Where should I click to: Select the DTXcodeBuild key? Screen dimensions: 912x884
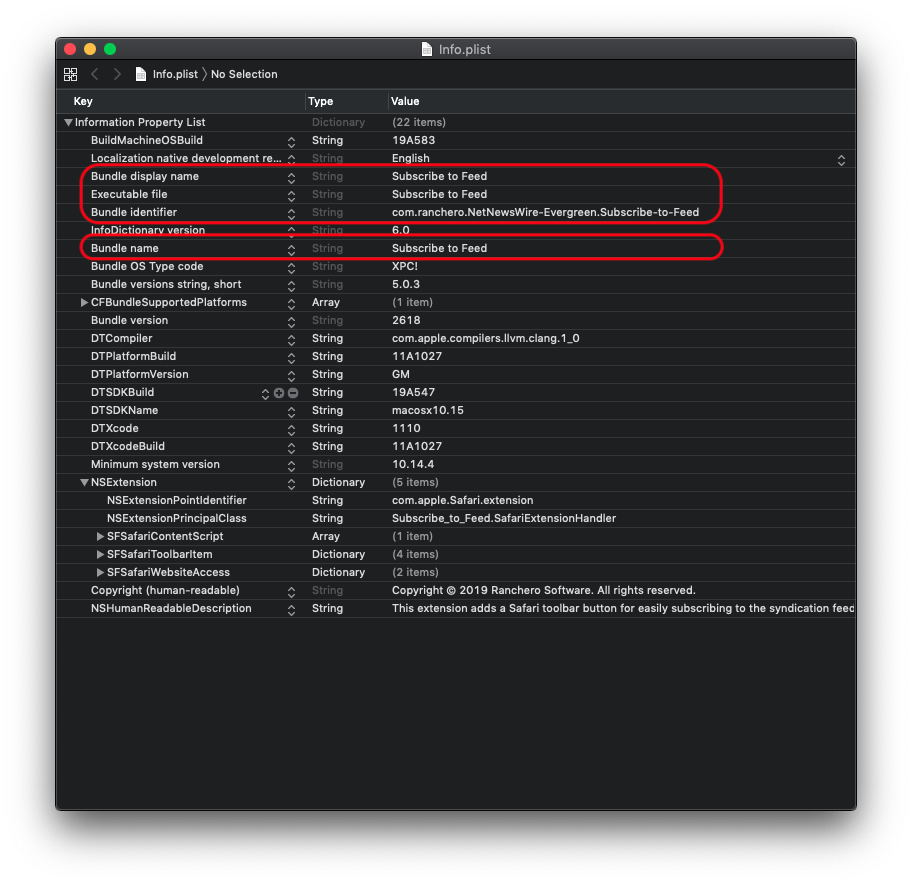[x=128, y=447]
